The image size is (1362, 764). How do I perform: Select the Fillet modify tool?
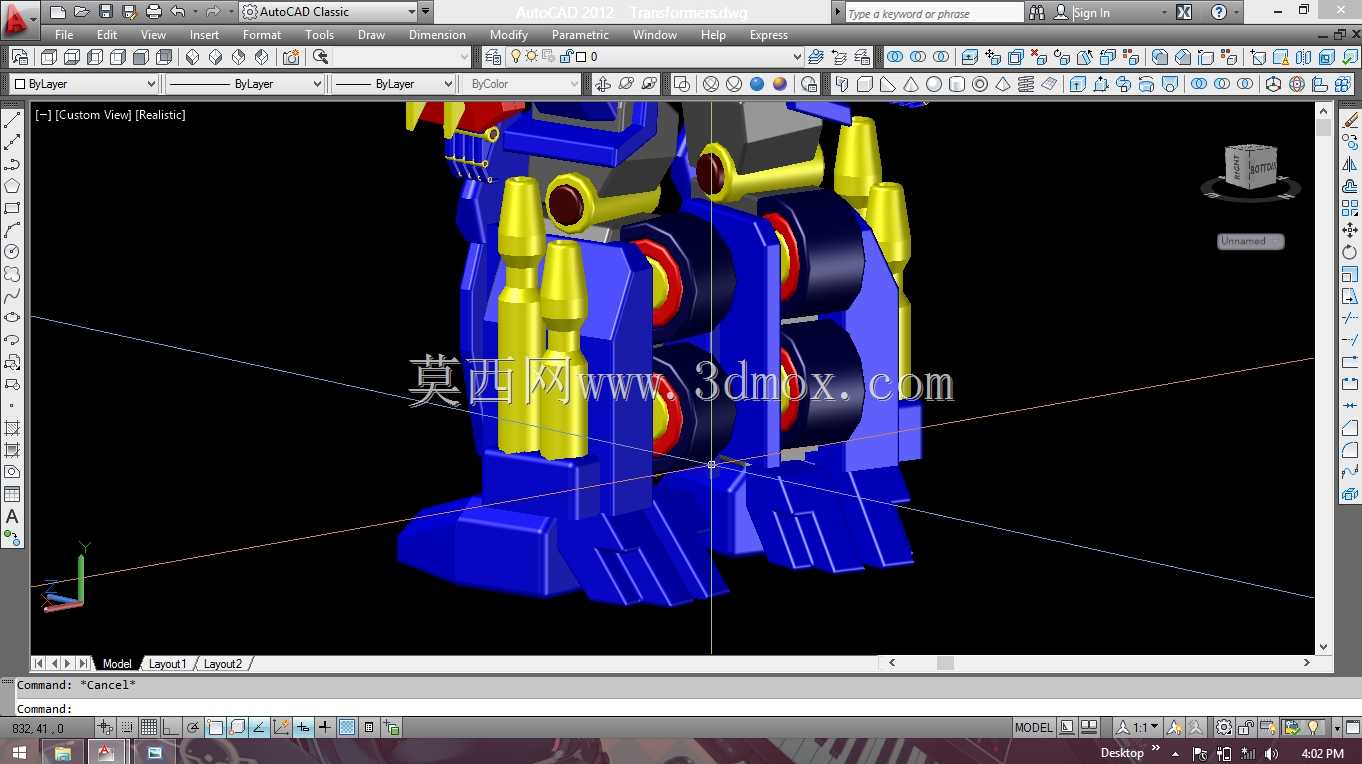click(1350, 450)
